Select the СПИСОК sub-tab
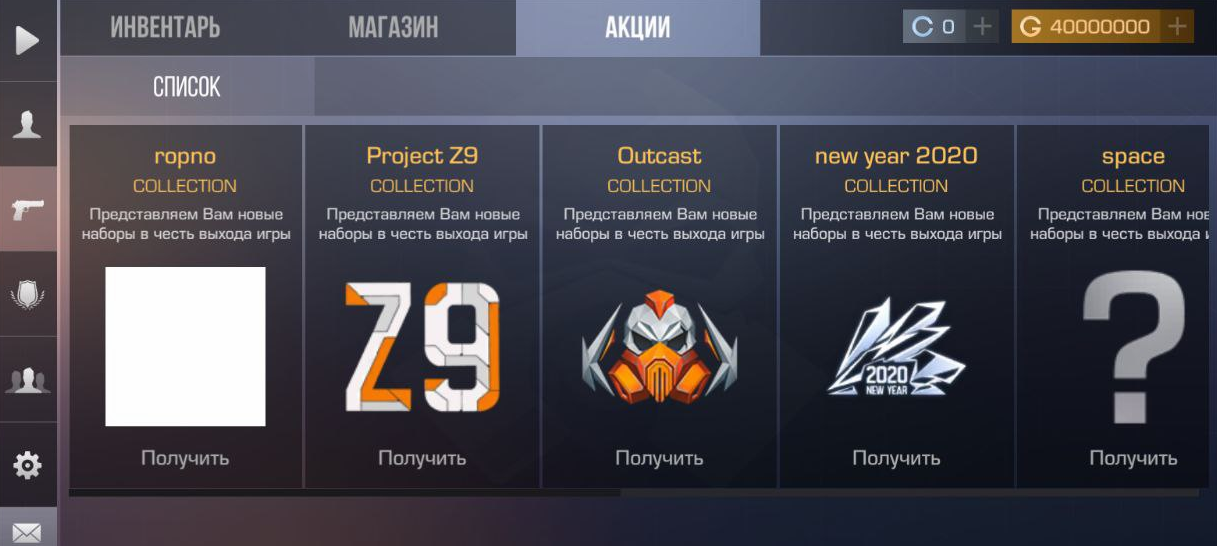Viewport: 1217px width, 546px height. point(187,87)
